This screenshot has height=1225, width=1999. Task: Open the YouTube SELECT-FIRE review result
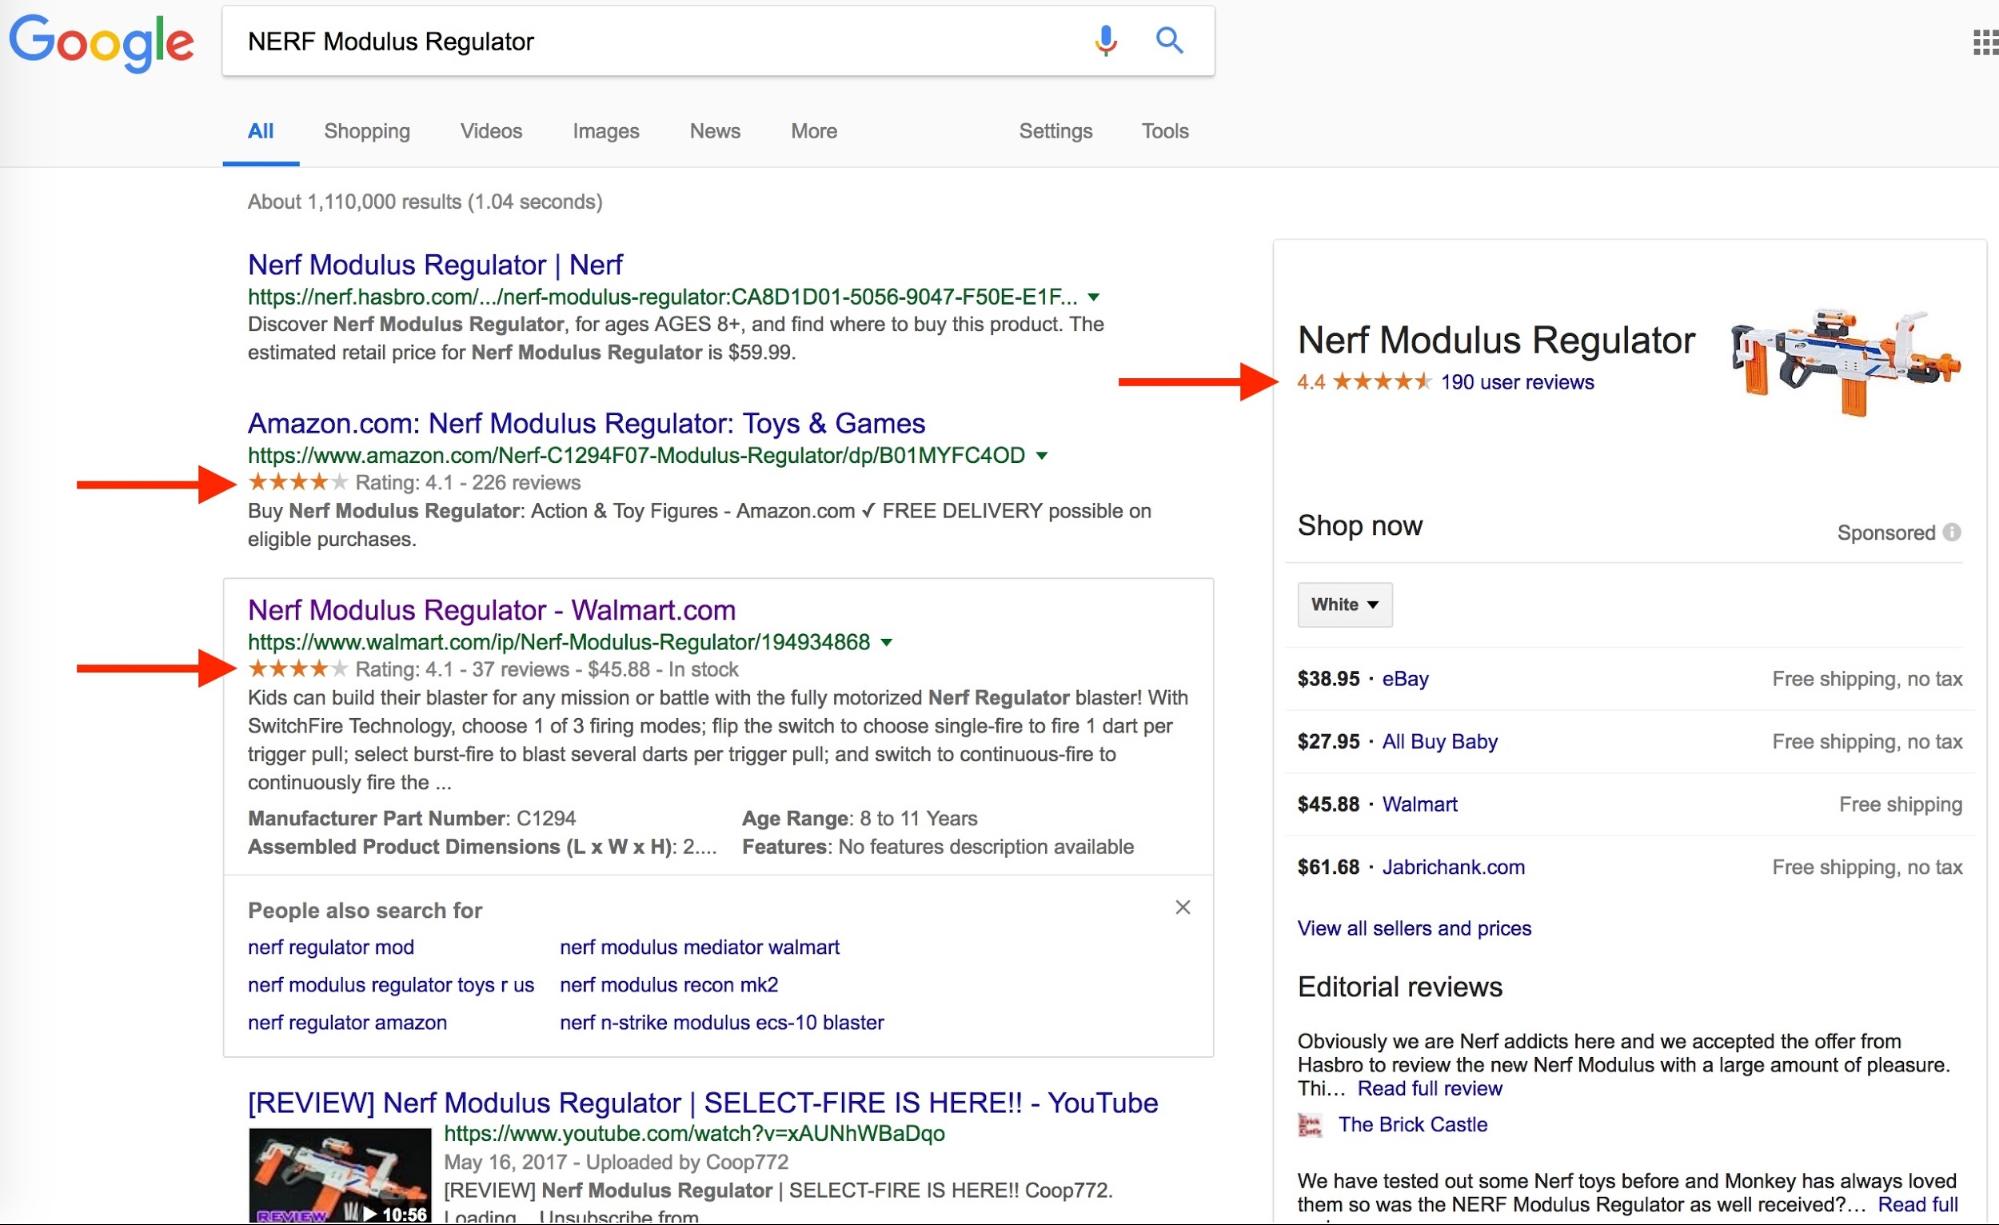[703, 1103]
